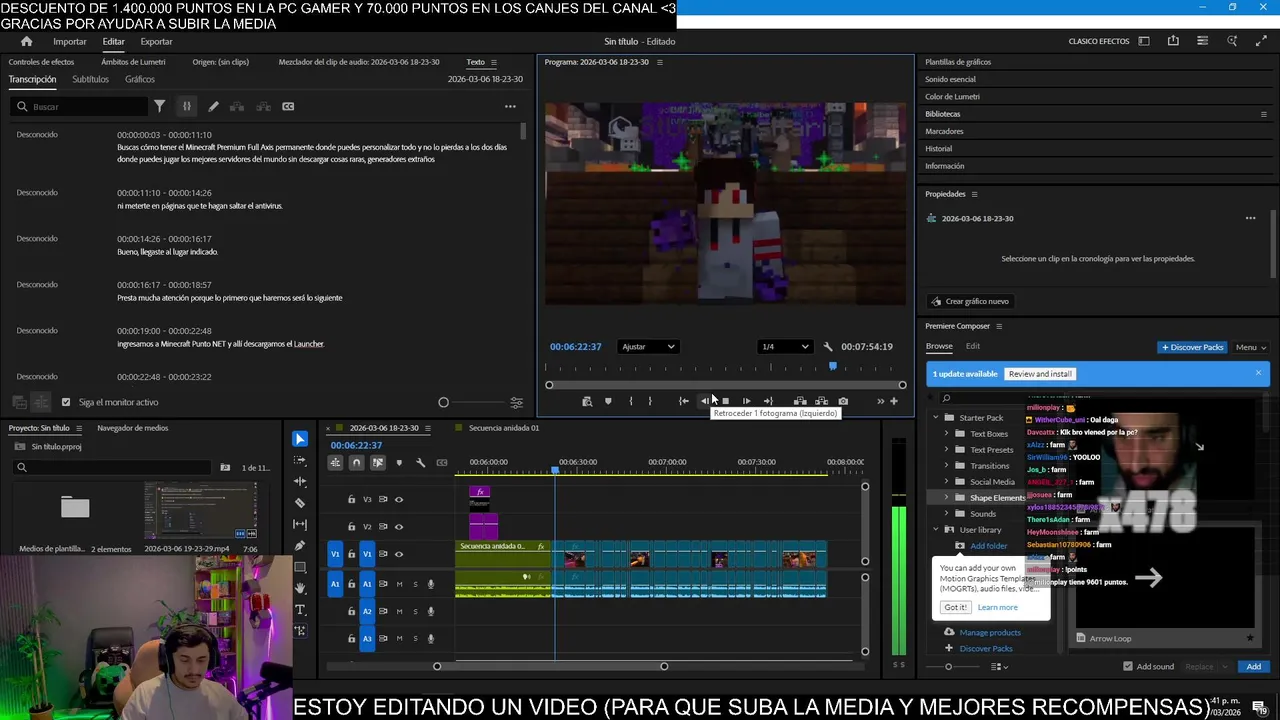Select the Selection tool in timeline toolbar
This screenshot has width=1280, height=720.
coord(300,439)
